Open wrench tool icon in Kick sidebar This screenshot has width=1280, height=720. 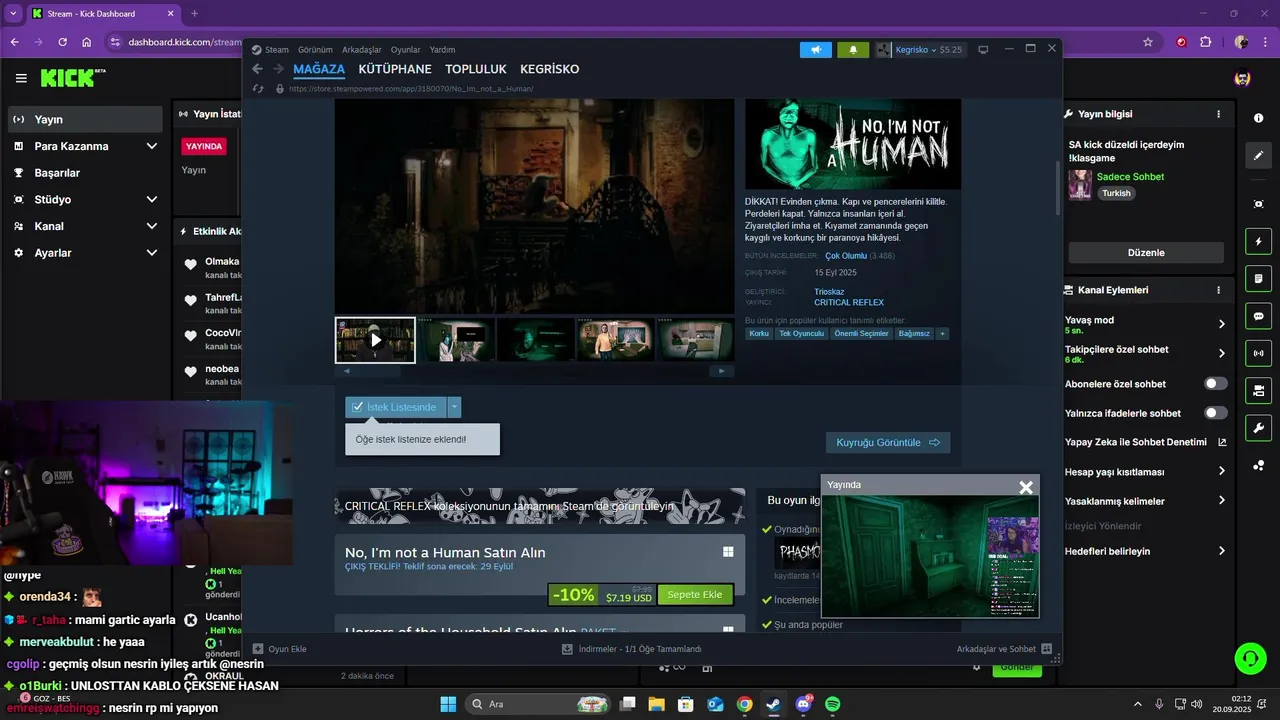[1258, 427]
